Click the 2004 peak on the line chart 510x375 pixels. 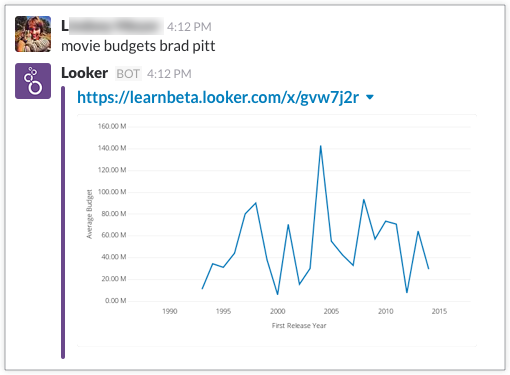(320, 146)
